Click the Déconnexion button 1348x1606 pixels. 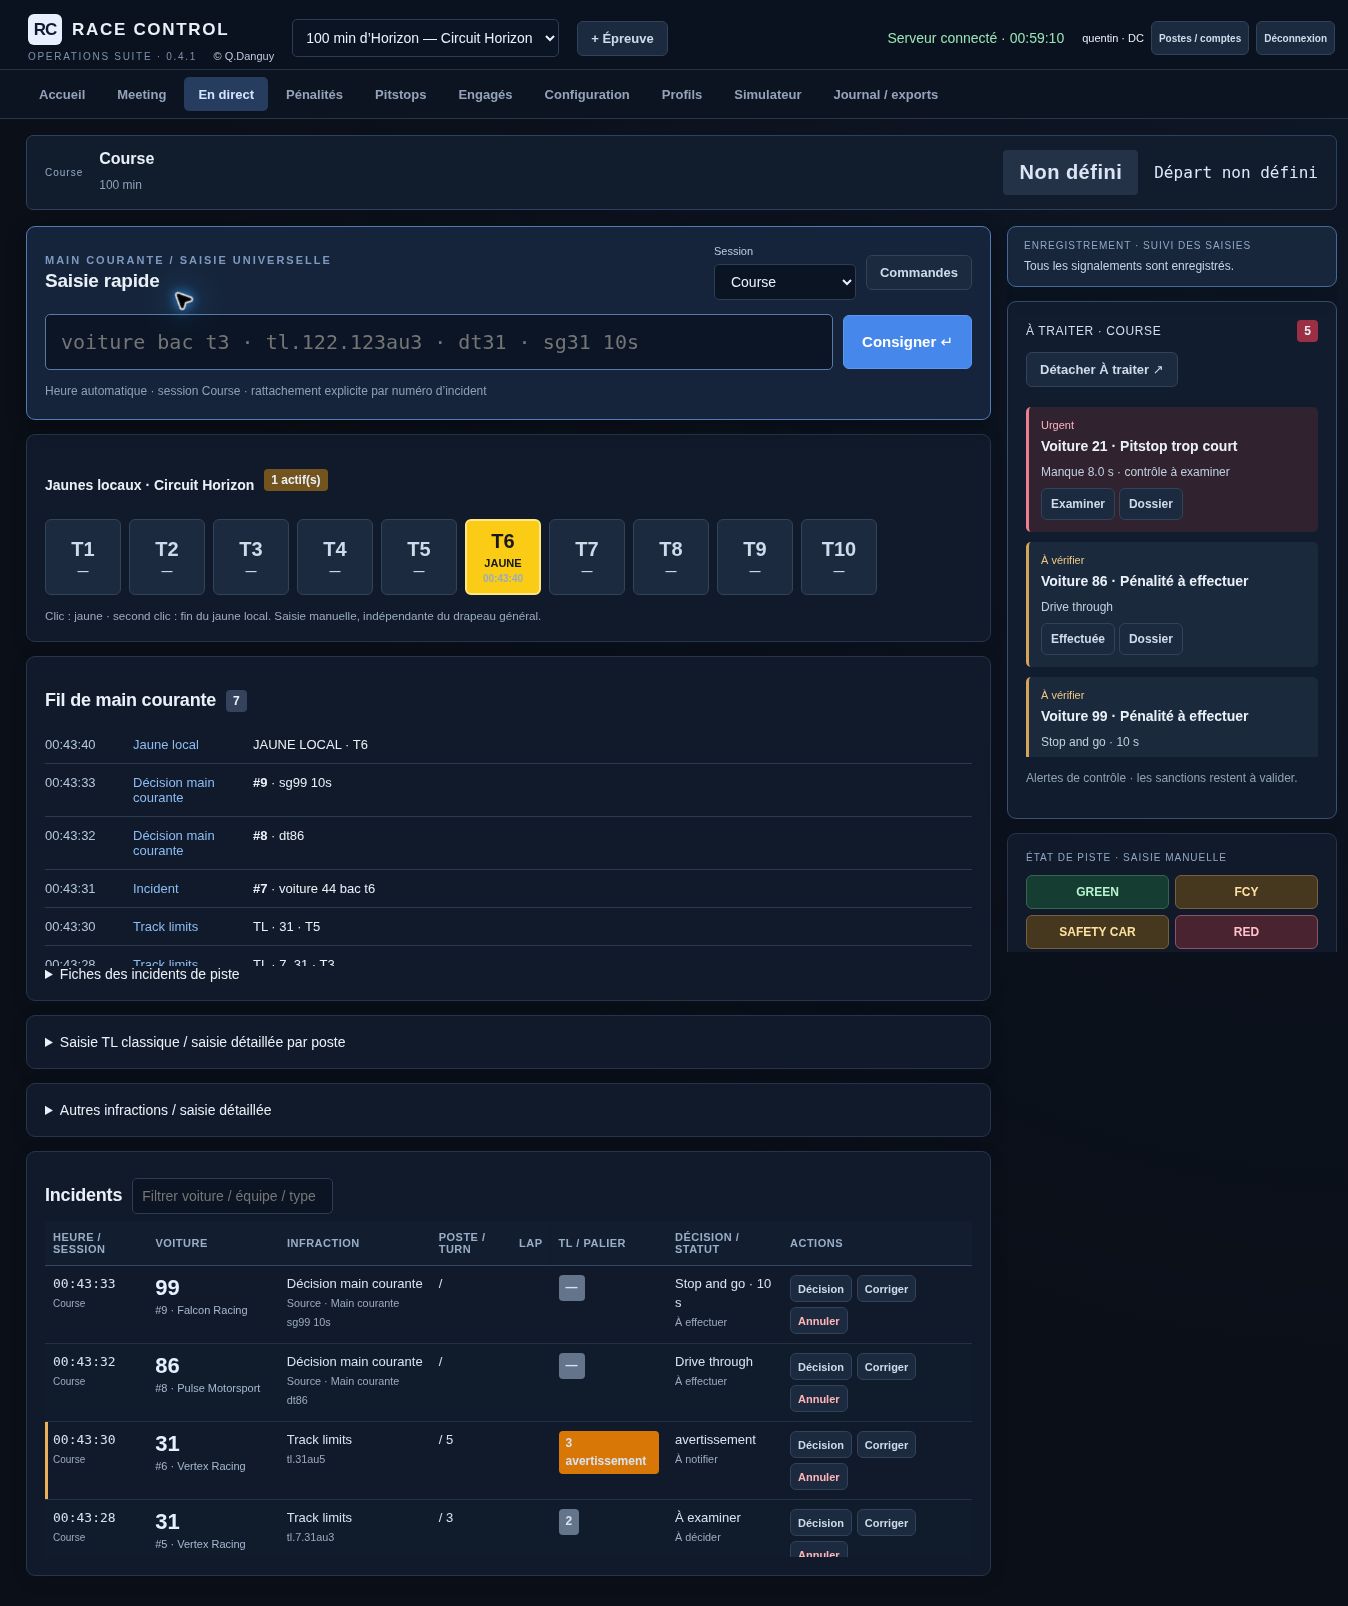pos(1295,38)
